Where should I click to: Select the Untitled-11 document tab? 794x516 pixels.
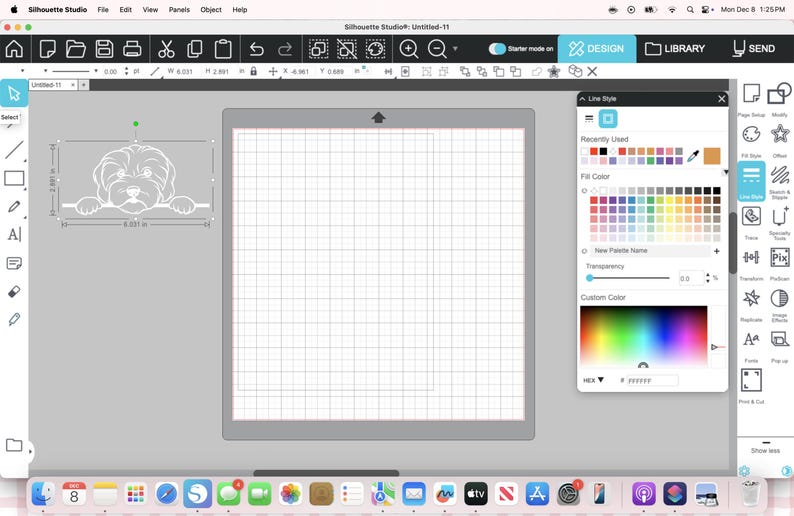49,85
